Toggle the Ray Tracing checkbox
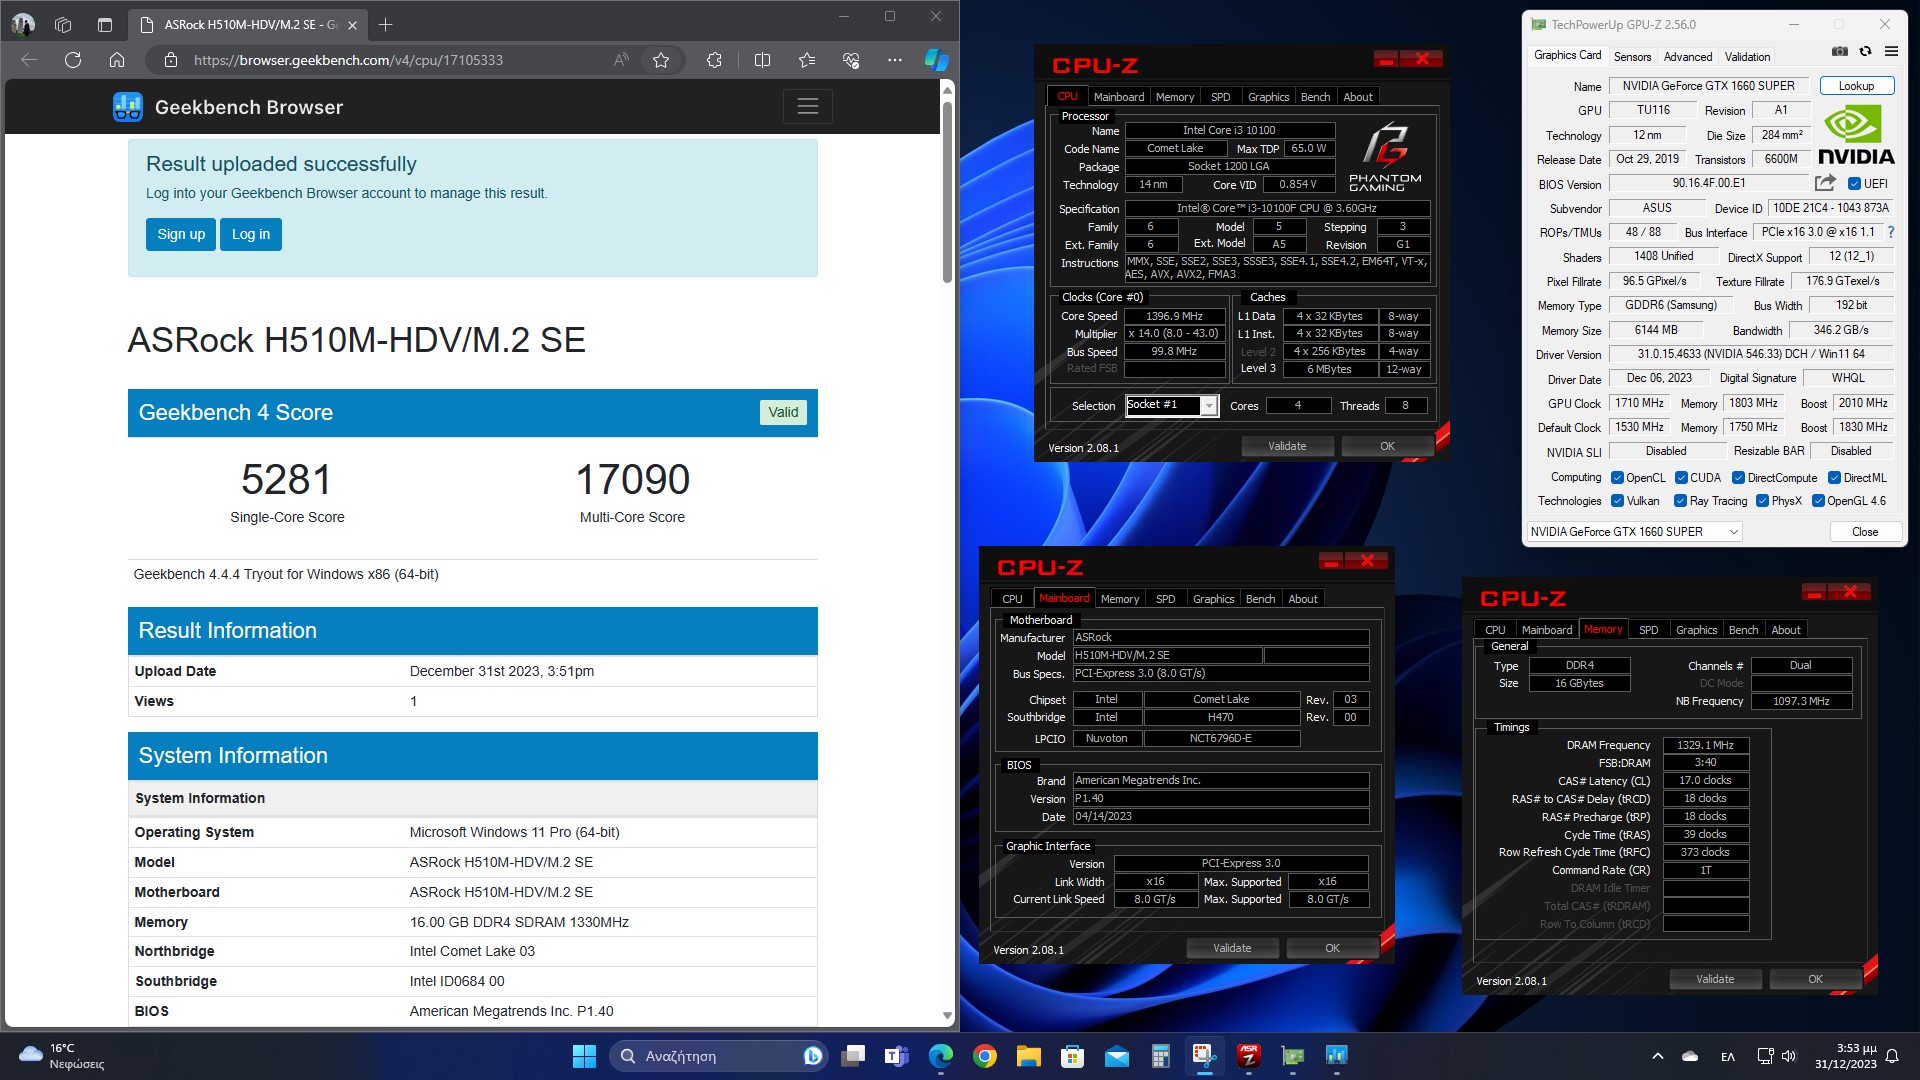Image resolution: width=1920 pixels, height=1080 pixels. (1680, 501)
